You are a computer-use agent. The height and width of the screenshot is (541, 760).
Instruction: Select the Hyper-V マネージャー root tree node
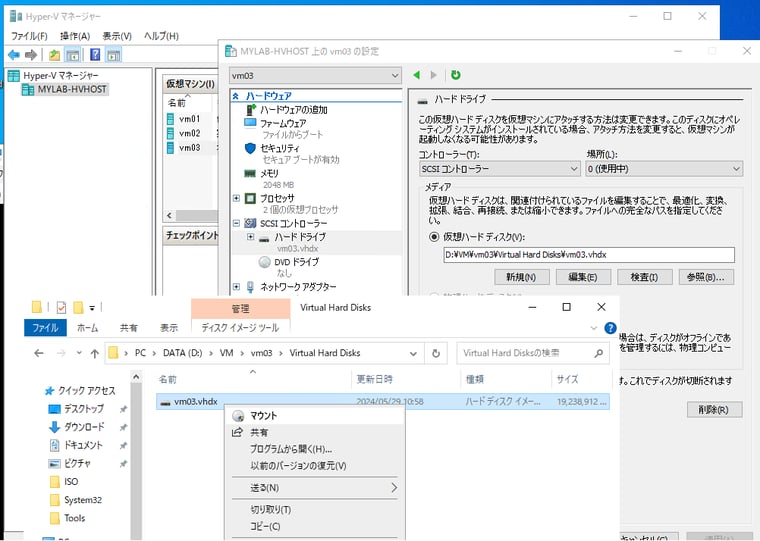point(61,76)
